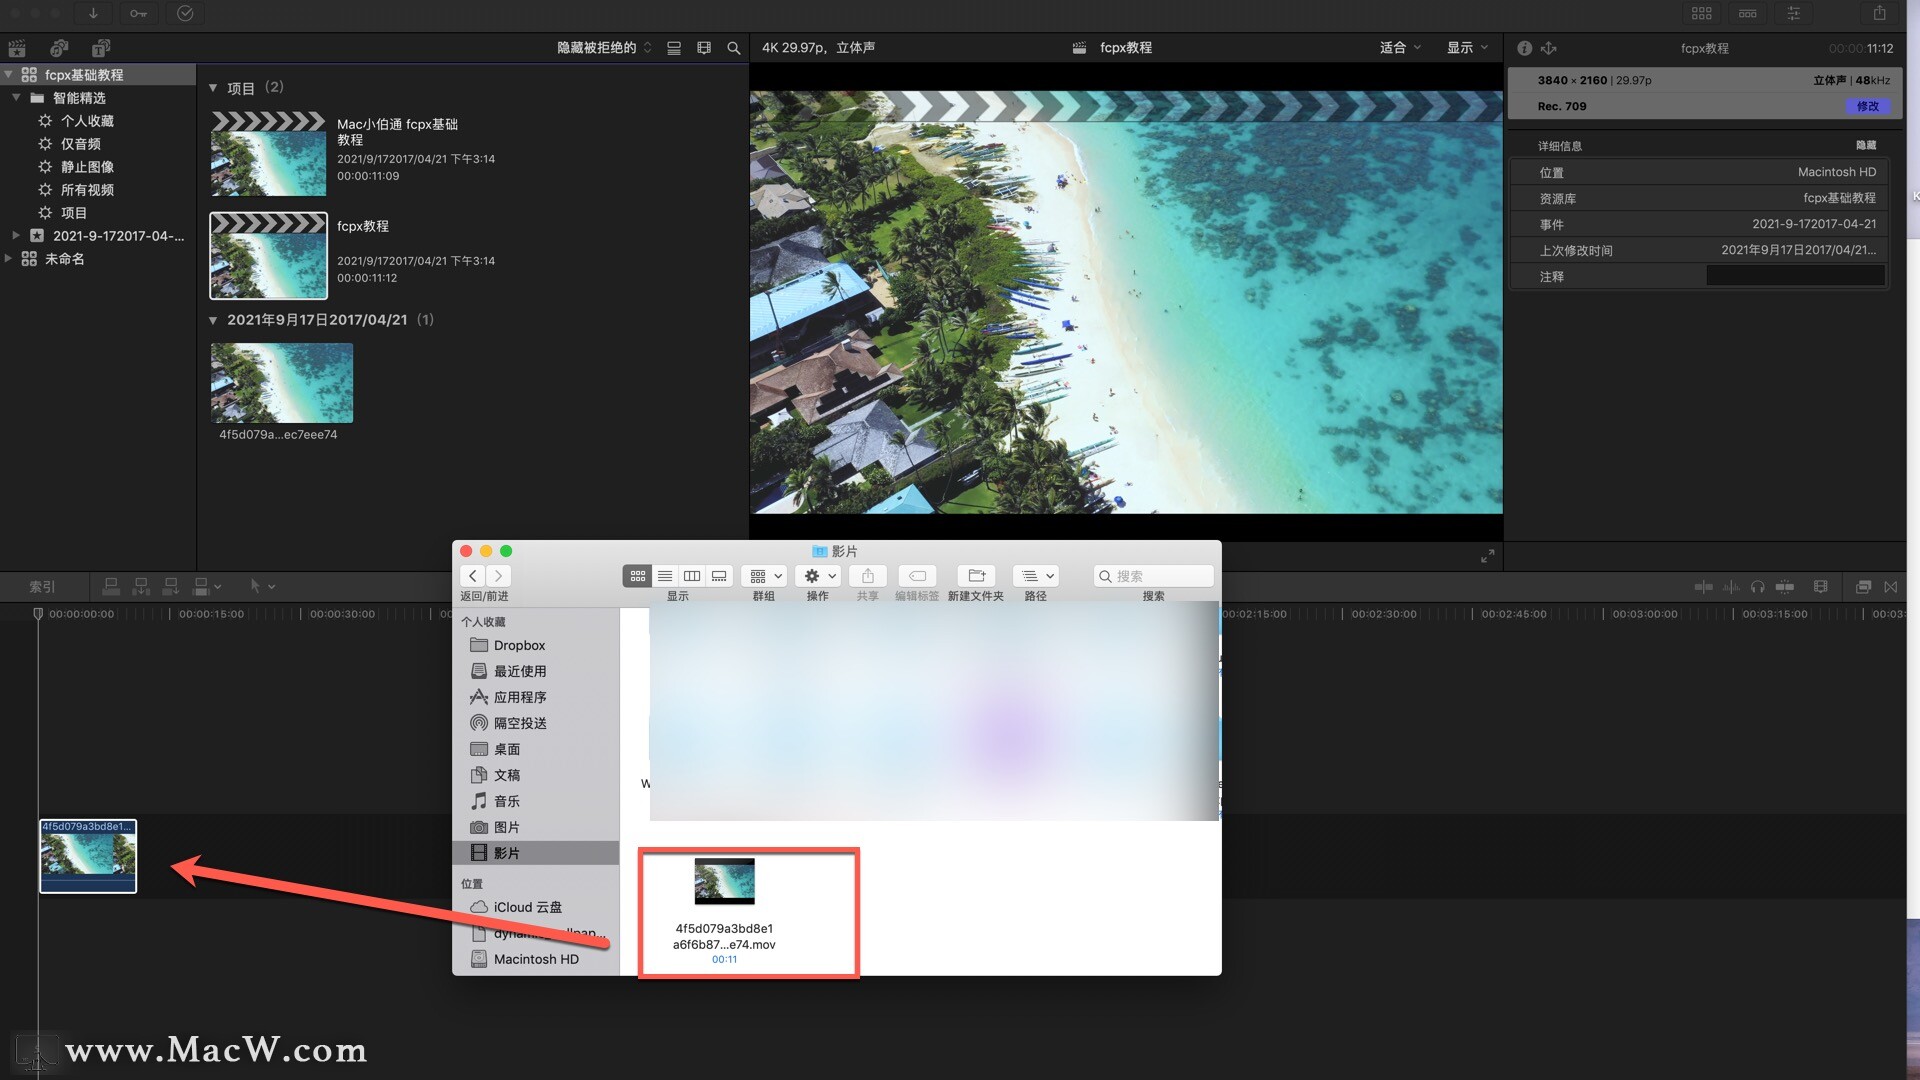Image resolution: width=1920 pixels, height=1080 pixels.
Task: Click the browser search magnifier icon
Action: pos(734,48)
